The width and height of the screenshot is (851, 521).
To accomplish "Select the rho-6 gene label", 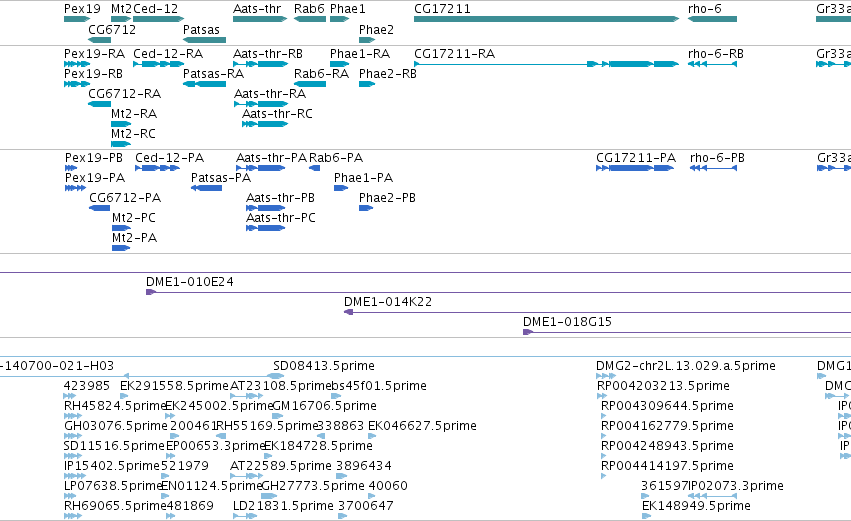I will coord(704,9).
